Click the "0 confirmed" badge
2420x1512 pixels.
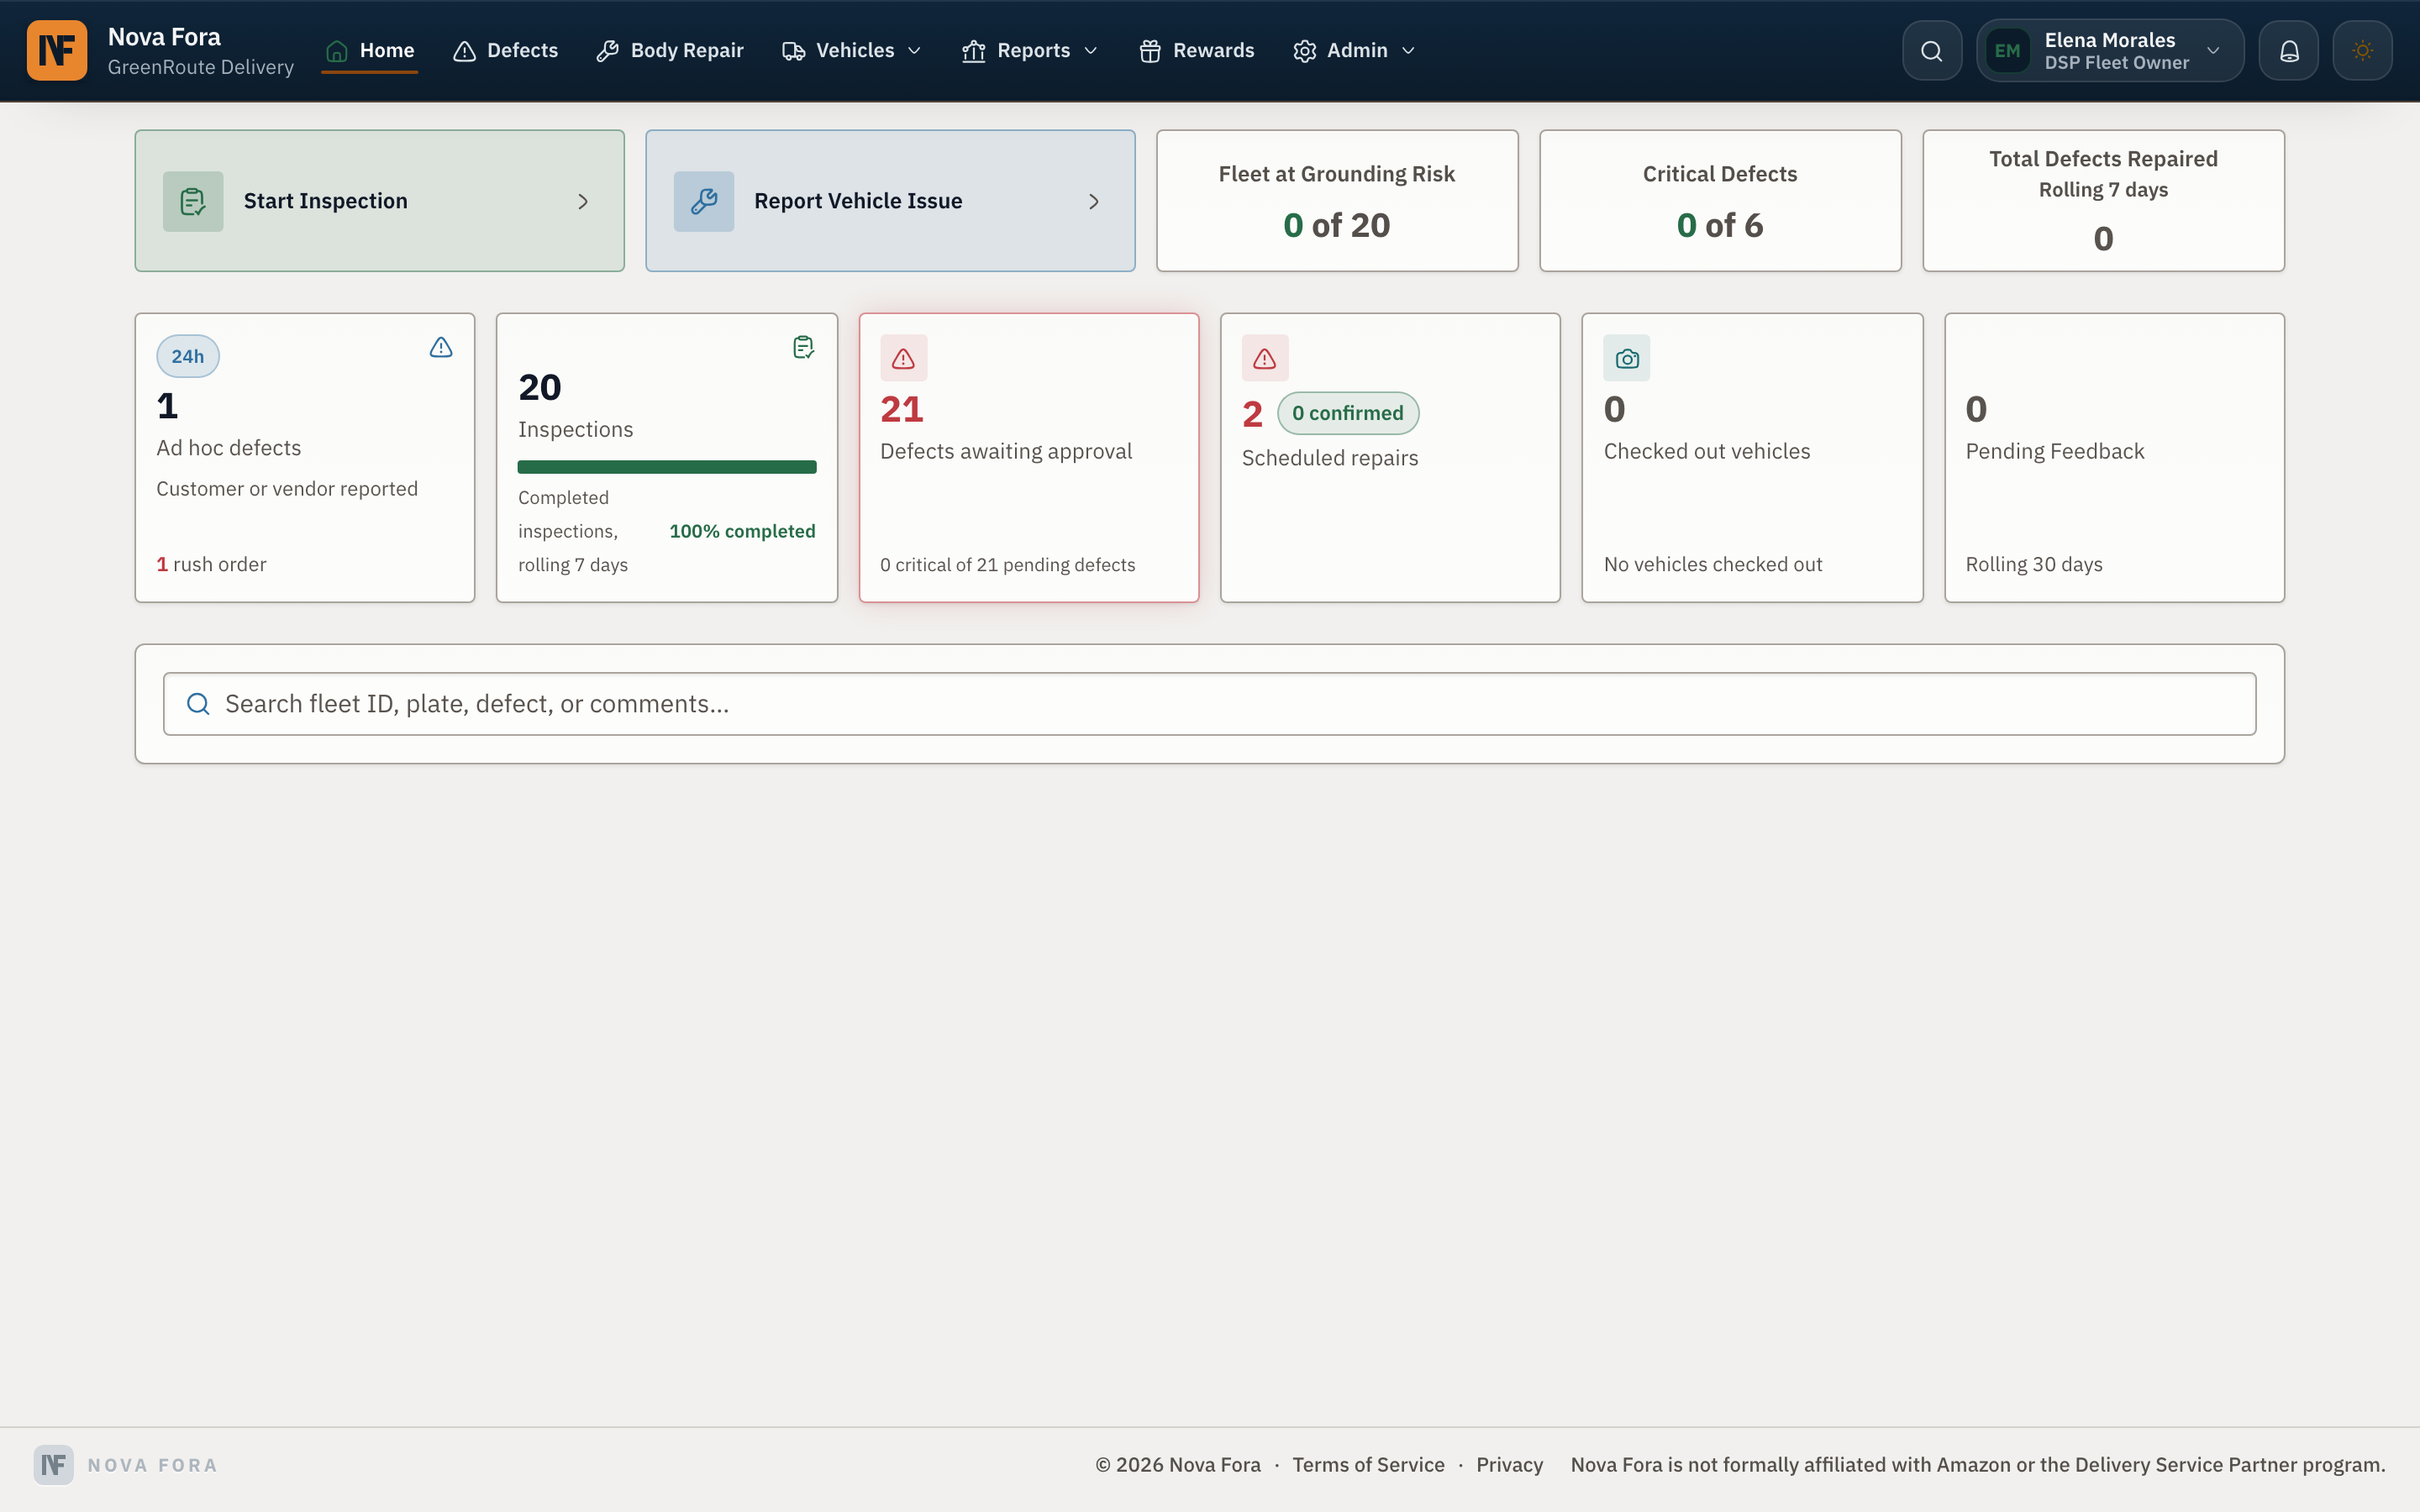tap(1348, 413)
